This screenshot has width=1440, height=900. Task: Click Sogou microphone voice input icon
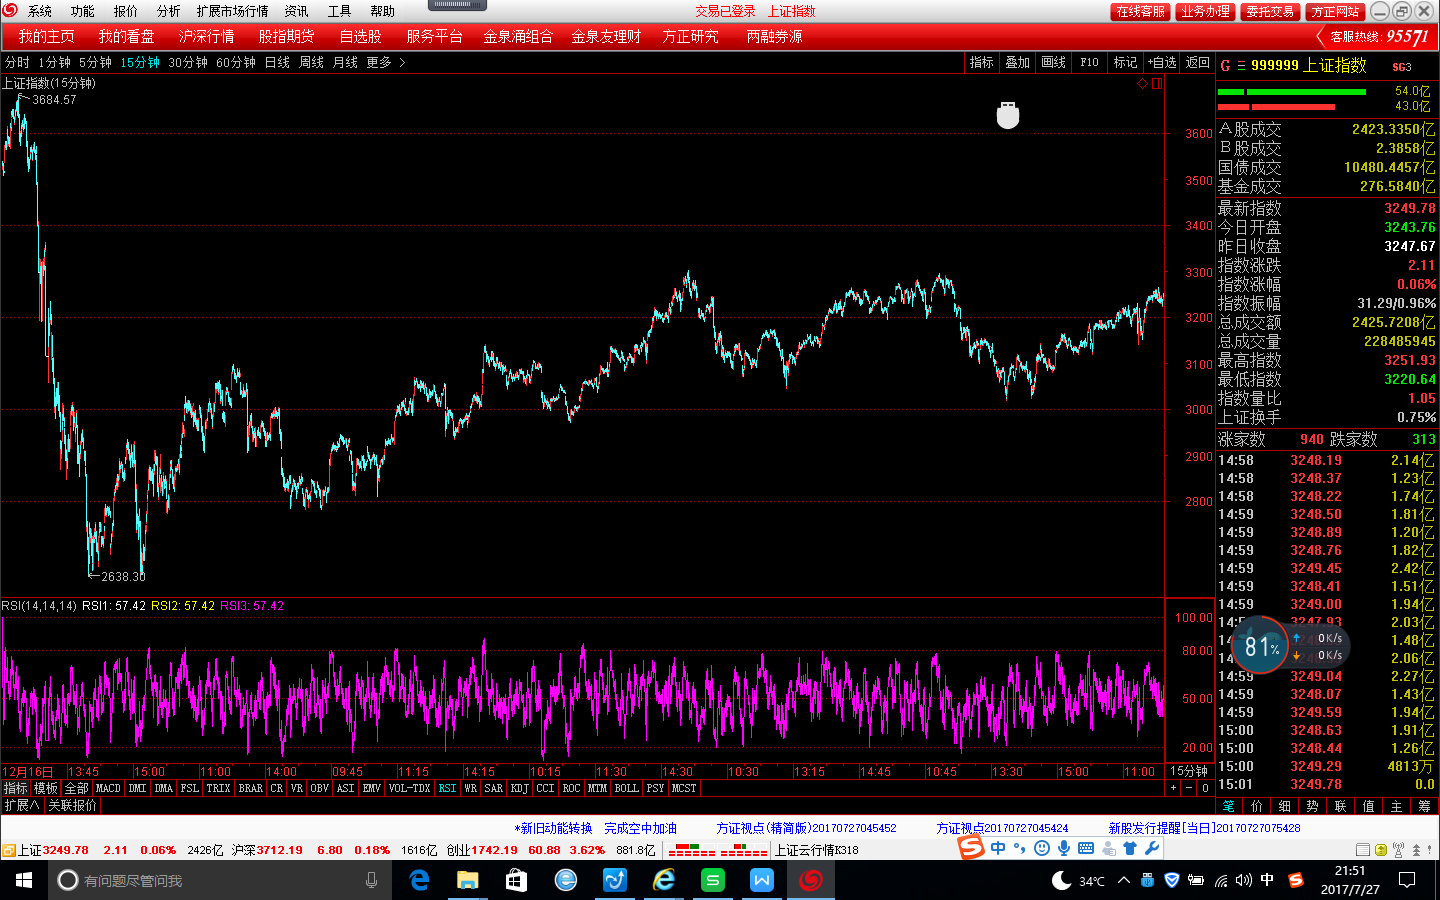(1064, 848)
